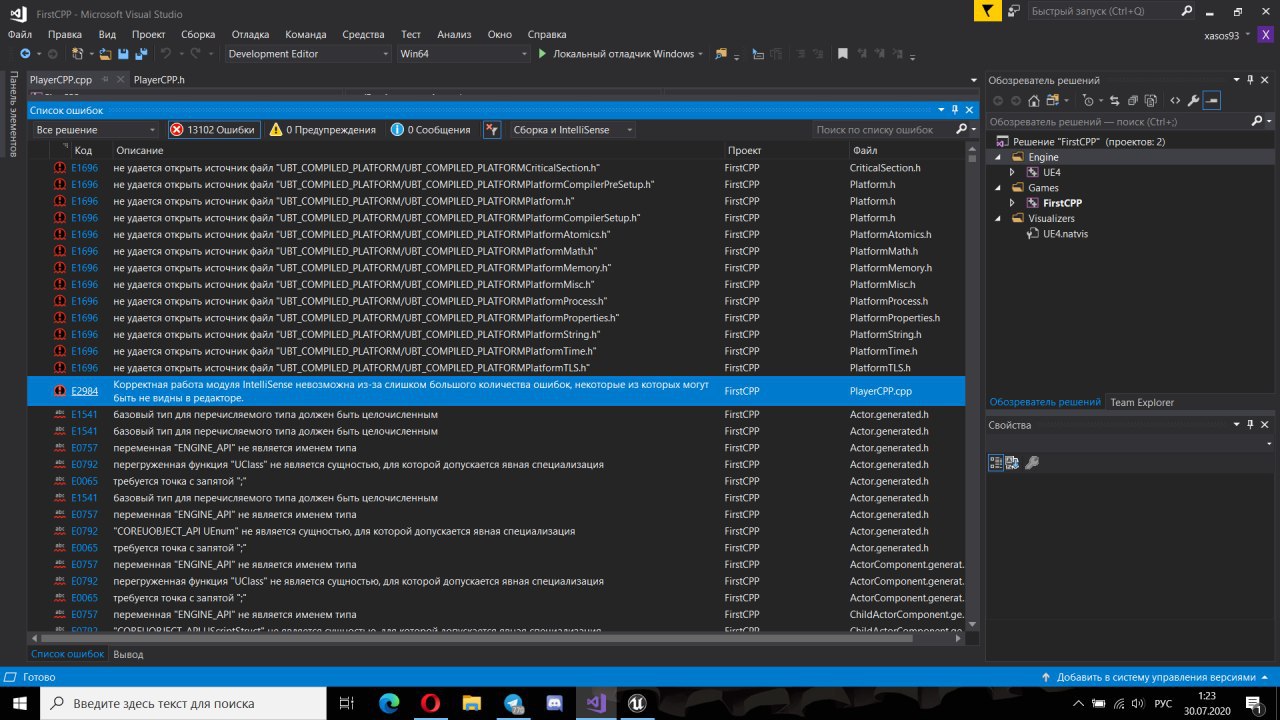This screenshot has height=720, width=1280.
Task: Click Opera browser icon in taskbar
Action: coord(430,703)
